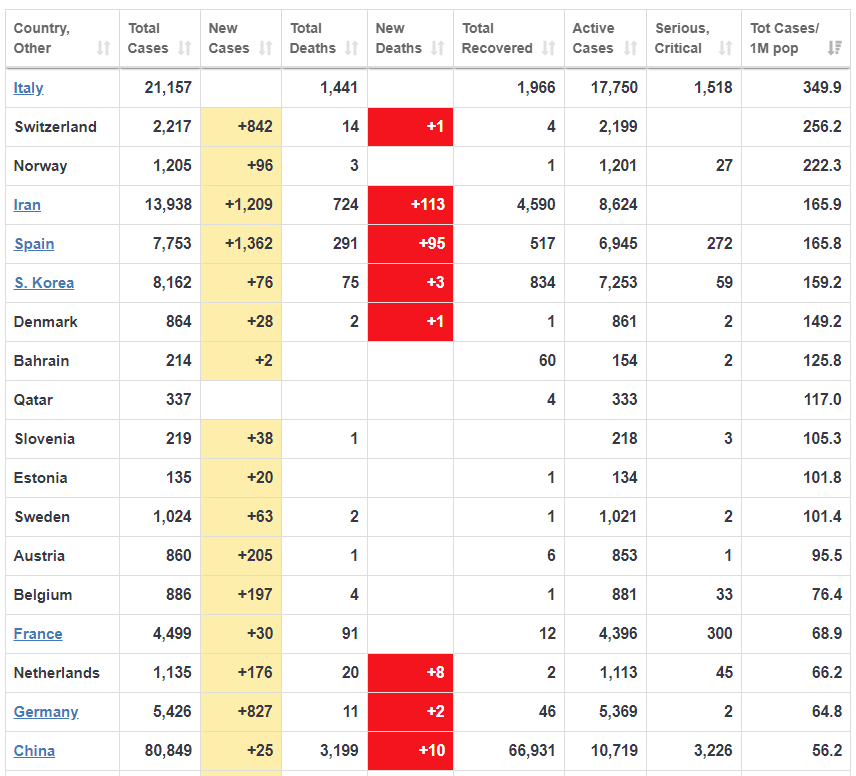Select the Switzerland row name
This screenshot has width=856, height=776.
click(55, 127)
